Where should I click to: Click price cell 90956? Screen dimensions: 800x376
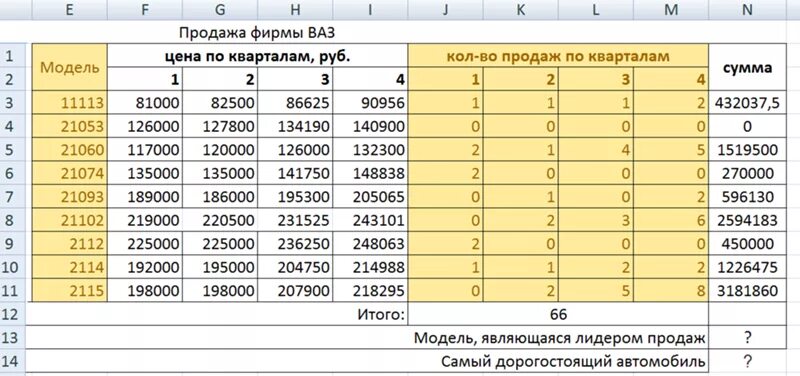point(370,103)
